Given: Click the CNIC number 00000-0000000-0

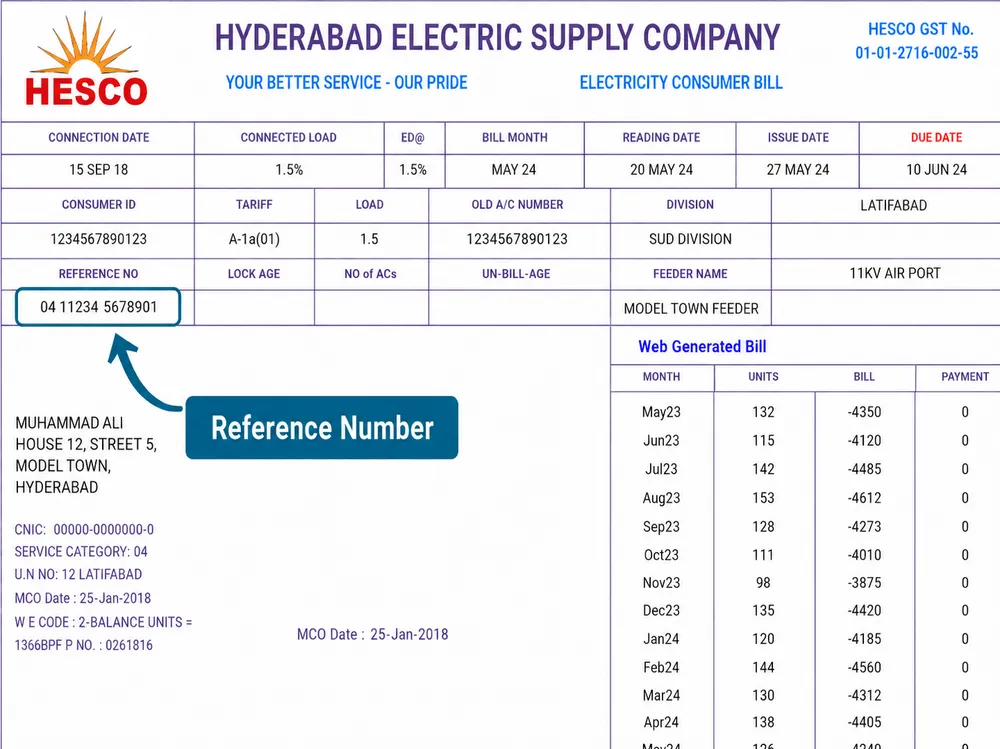Looking at the screenshot, I should (x=103, y=530).
